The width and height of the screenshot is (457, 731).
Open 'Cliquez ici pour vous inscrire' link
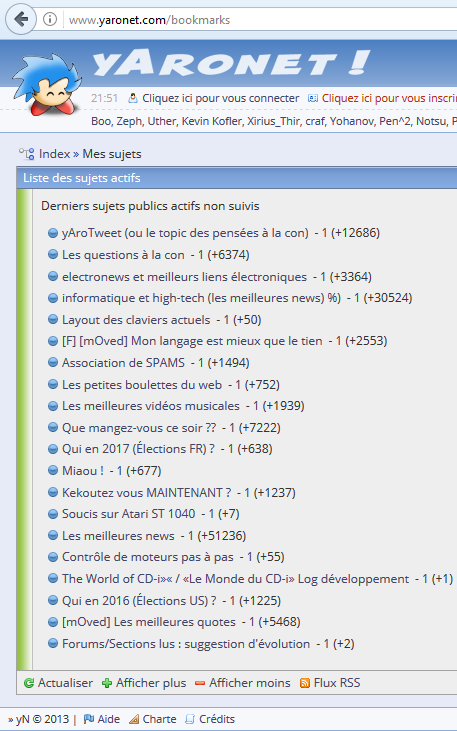click(x=389, y=98)
